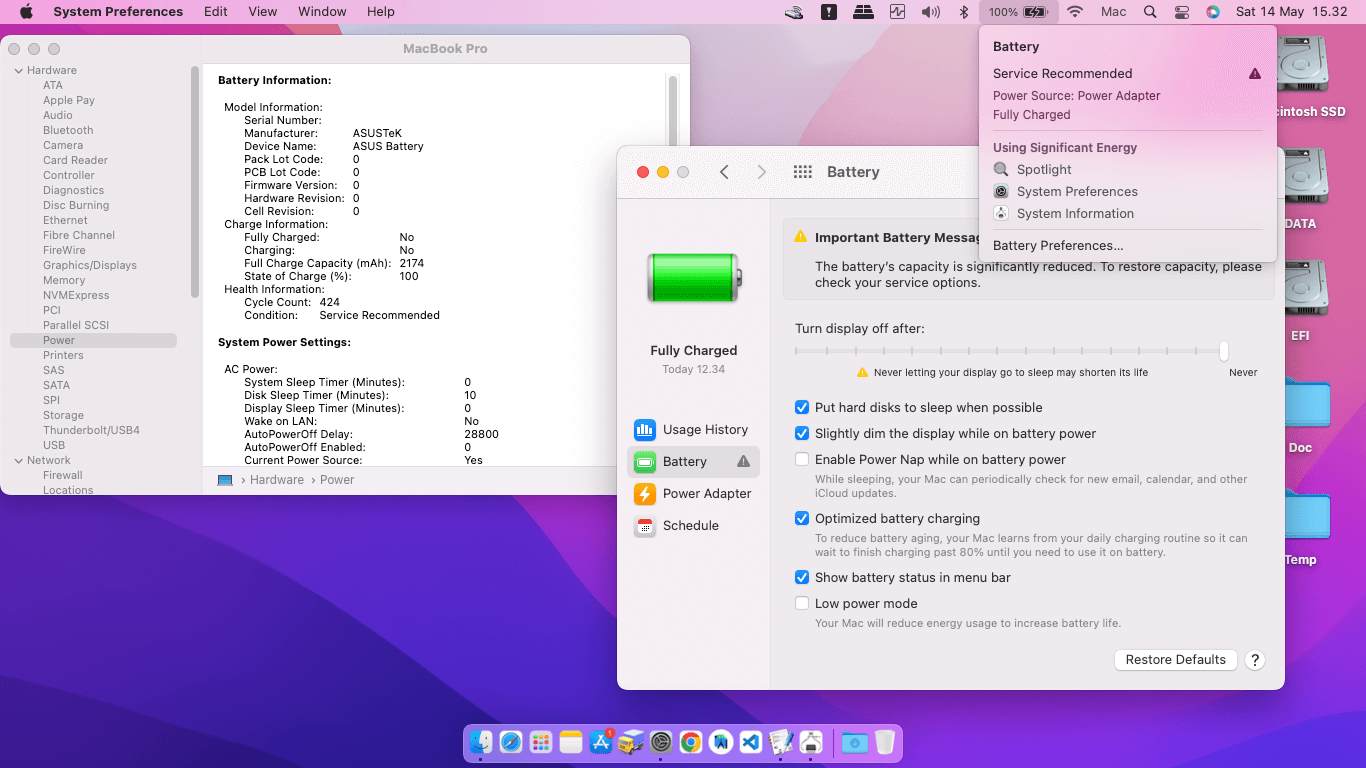The height and width of the screenshot is (768, 1366).
Task: Select Graphics/Displays in the hardware sidebar
Action: 90,266
